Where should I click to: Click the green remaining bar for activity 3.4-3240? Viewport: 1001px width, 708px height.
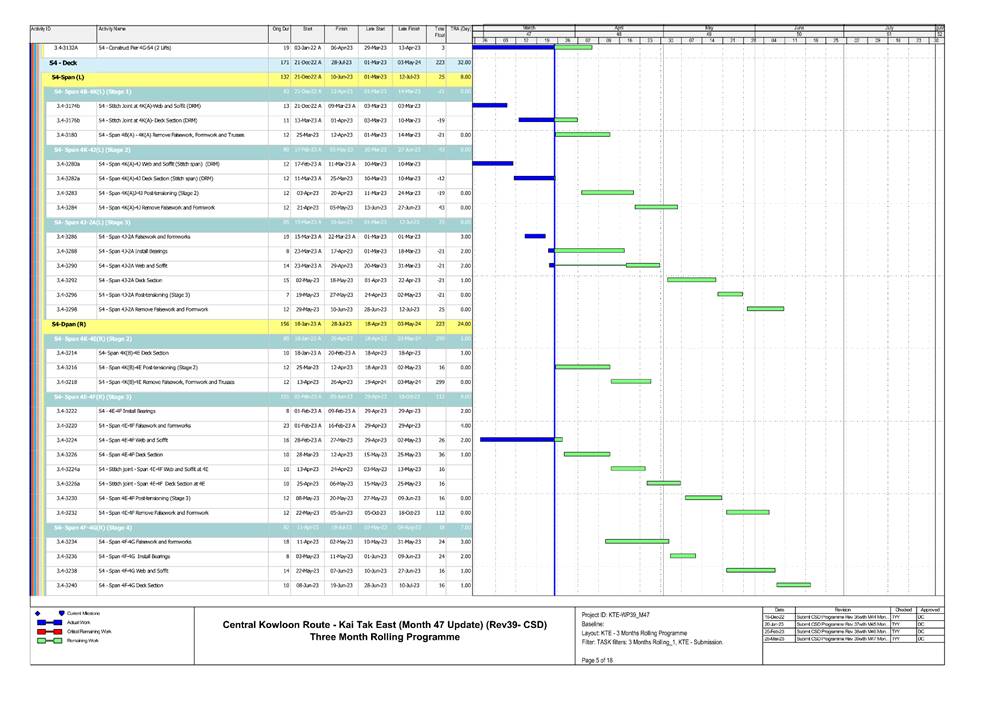coord(793,586)
